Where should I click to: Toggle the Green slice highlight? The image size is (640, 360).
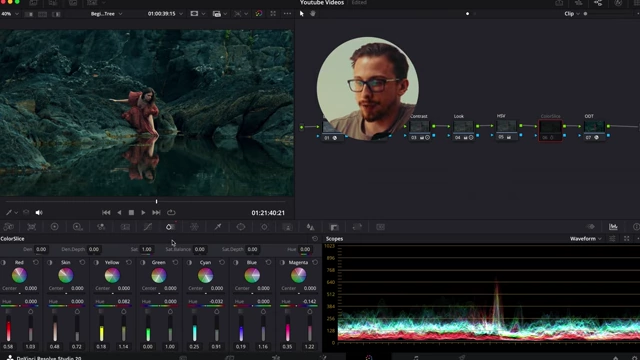coord(143,262)
